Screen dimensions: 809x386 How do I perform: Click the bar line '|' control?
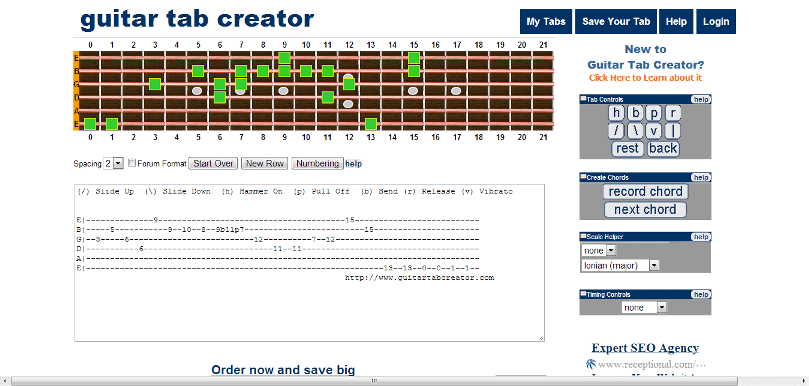click(x=673, y=131)
